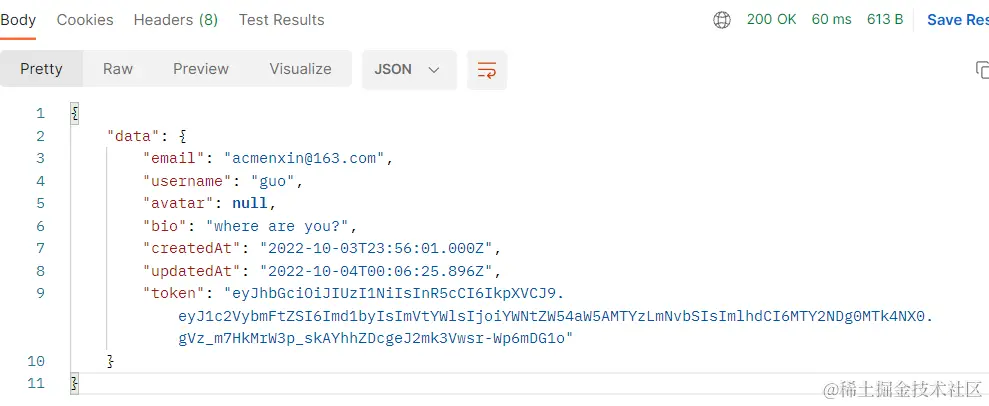Select the Body tab
The height and width of the screenshot is (406, 989).
point(18,20)
